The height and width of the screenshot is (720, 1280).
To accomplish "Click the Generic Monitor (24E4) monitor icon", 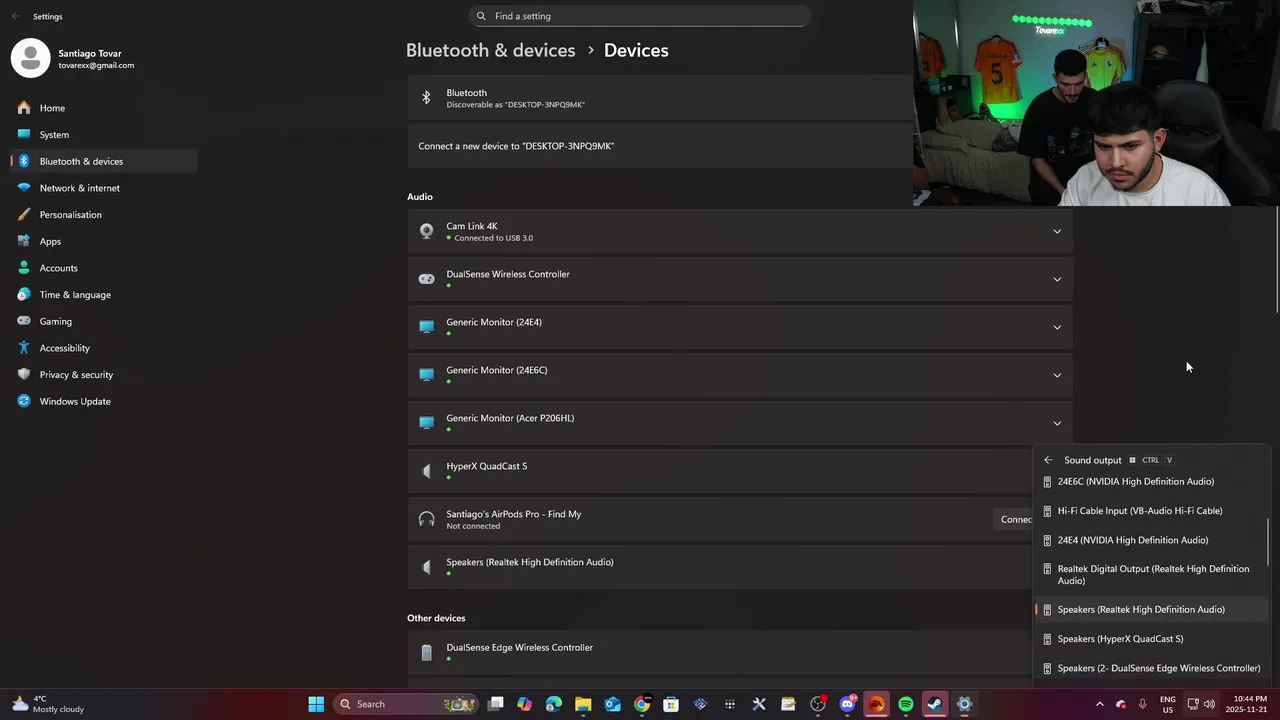I will point(427,327).
